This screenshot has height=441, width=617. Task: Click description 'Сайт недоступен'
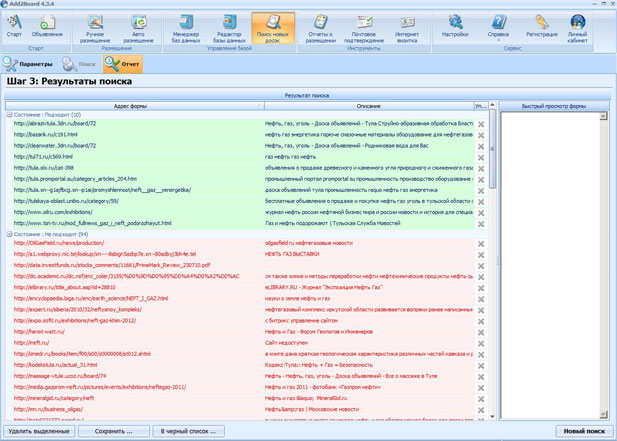pos(286,343)
